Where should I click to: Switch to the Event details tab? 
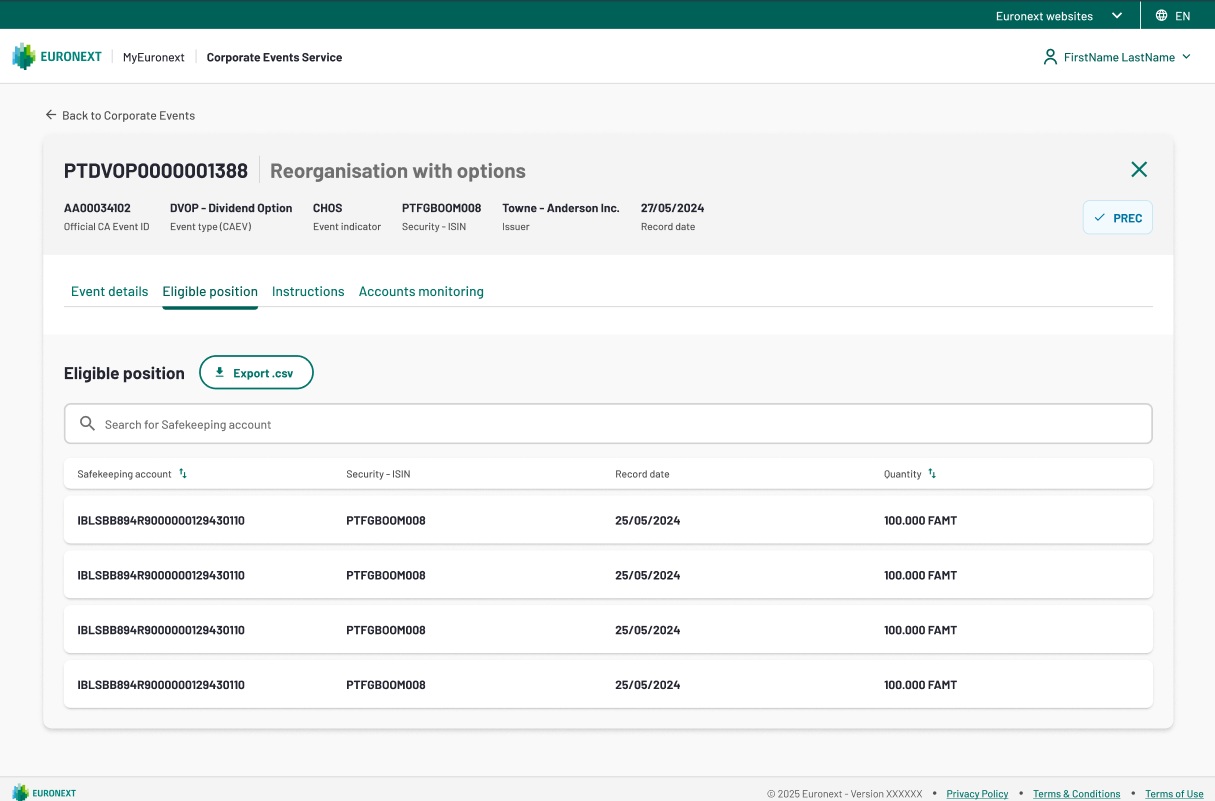coord(109,292)
